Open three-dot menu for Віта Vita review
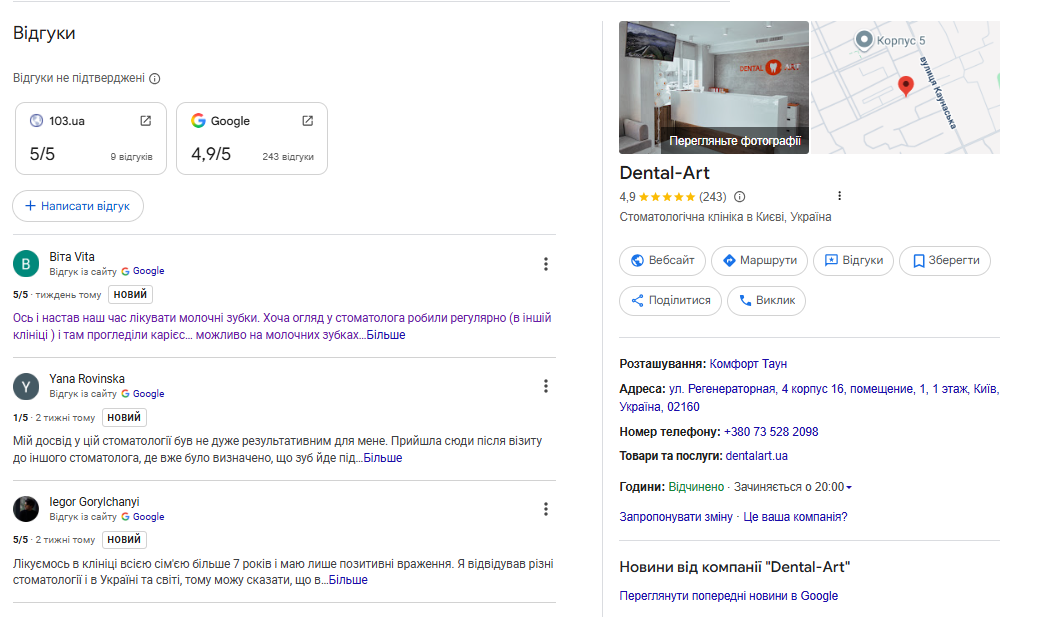Viewport: 1040px width, 617px height. pos(546,264)
